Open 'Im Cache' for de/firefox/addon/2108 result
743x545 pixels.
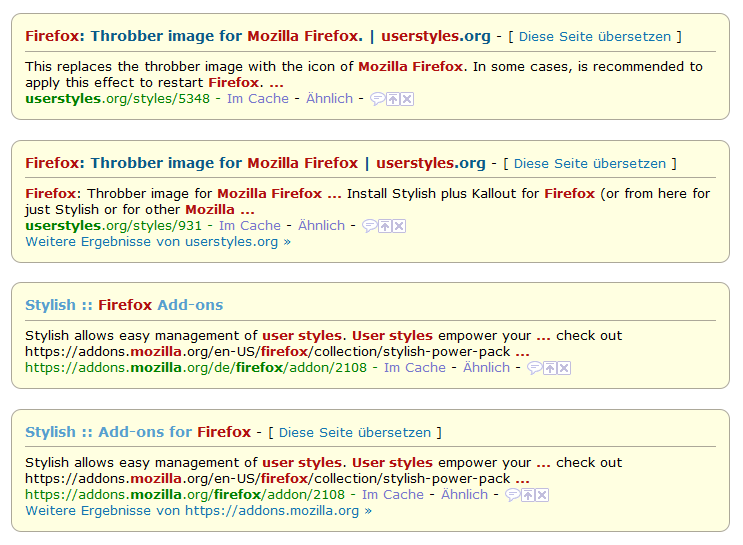coord(415,368)
